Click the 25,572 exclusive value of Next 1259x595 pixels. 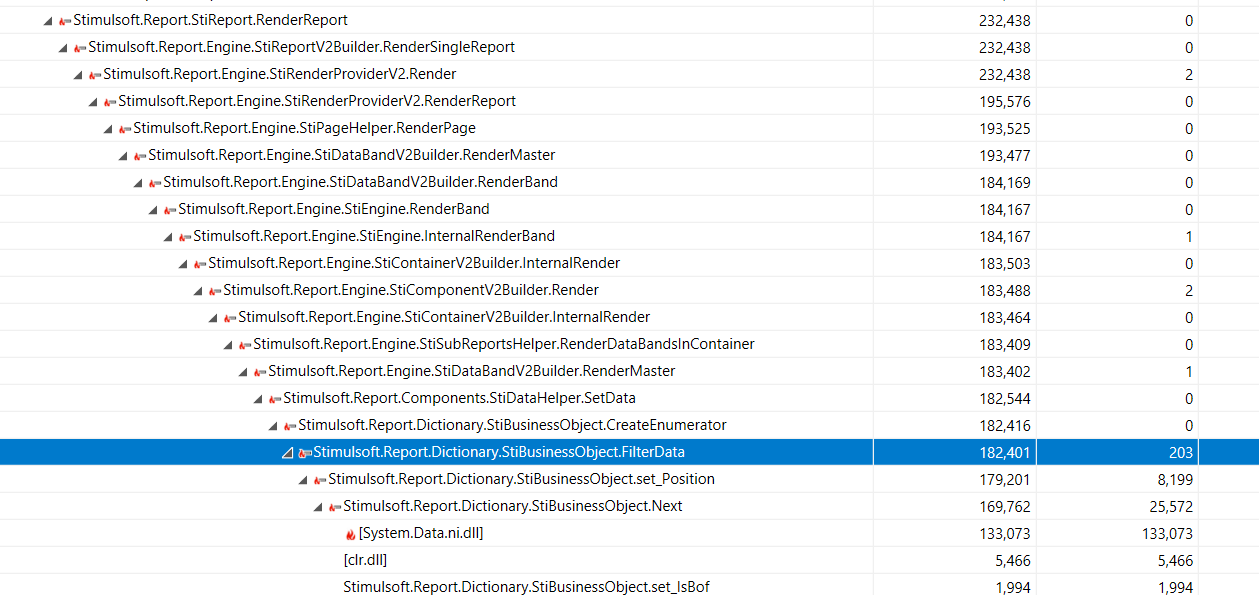pos(1171,507)
